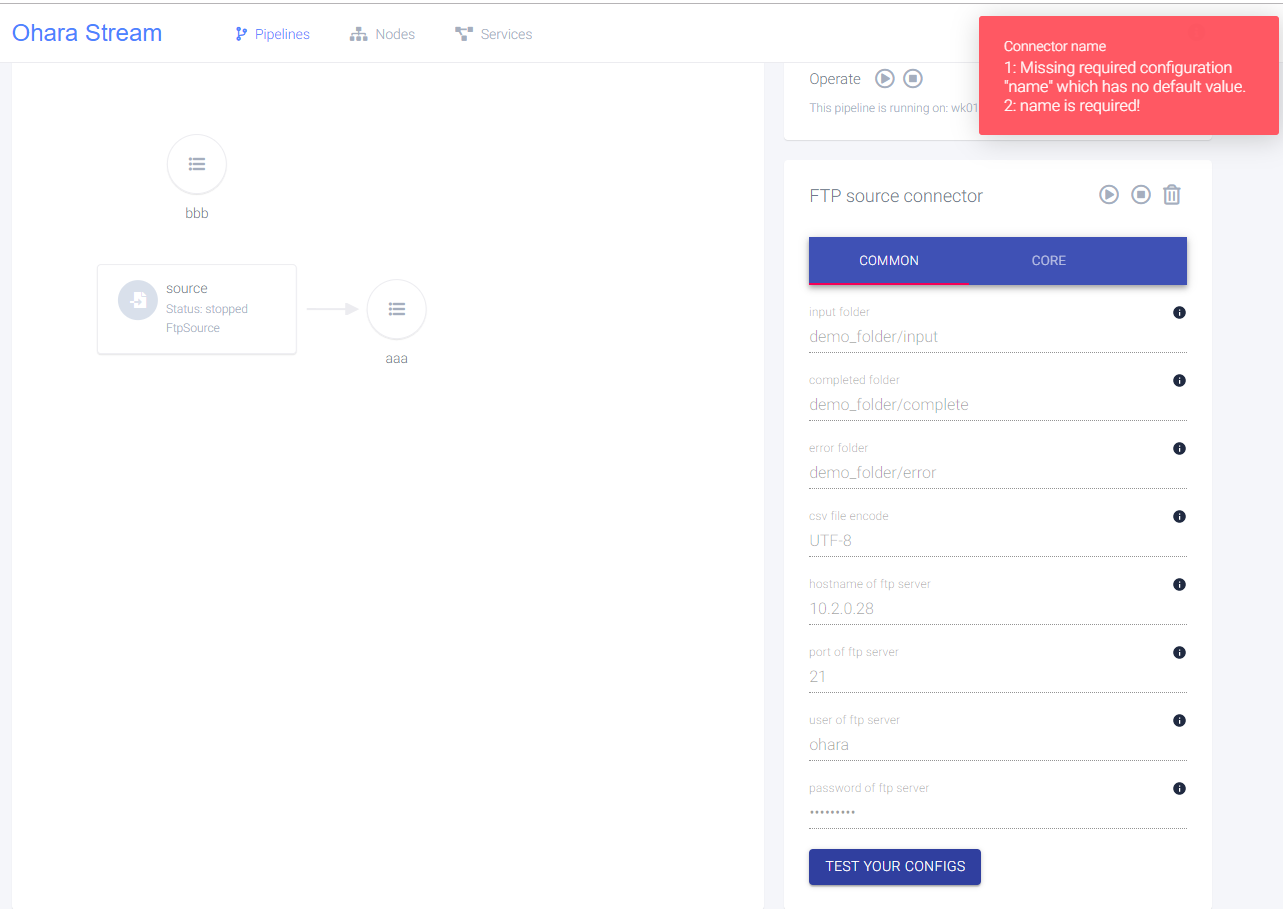This screenshot has width=1283, height=909.
Task: Click the Nodes hierarchy icon
Action: tap(358, 34)
